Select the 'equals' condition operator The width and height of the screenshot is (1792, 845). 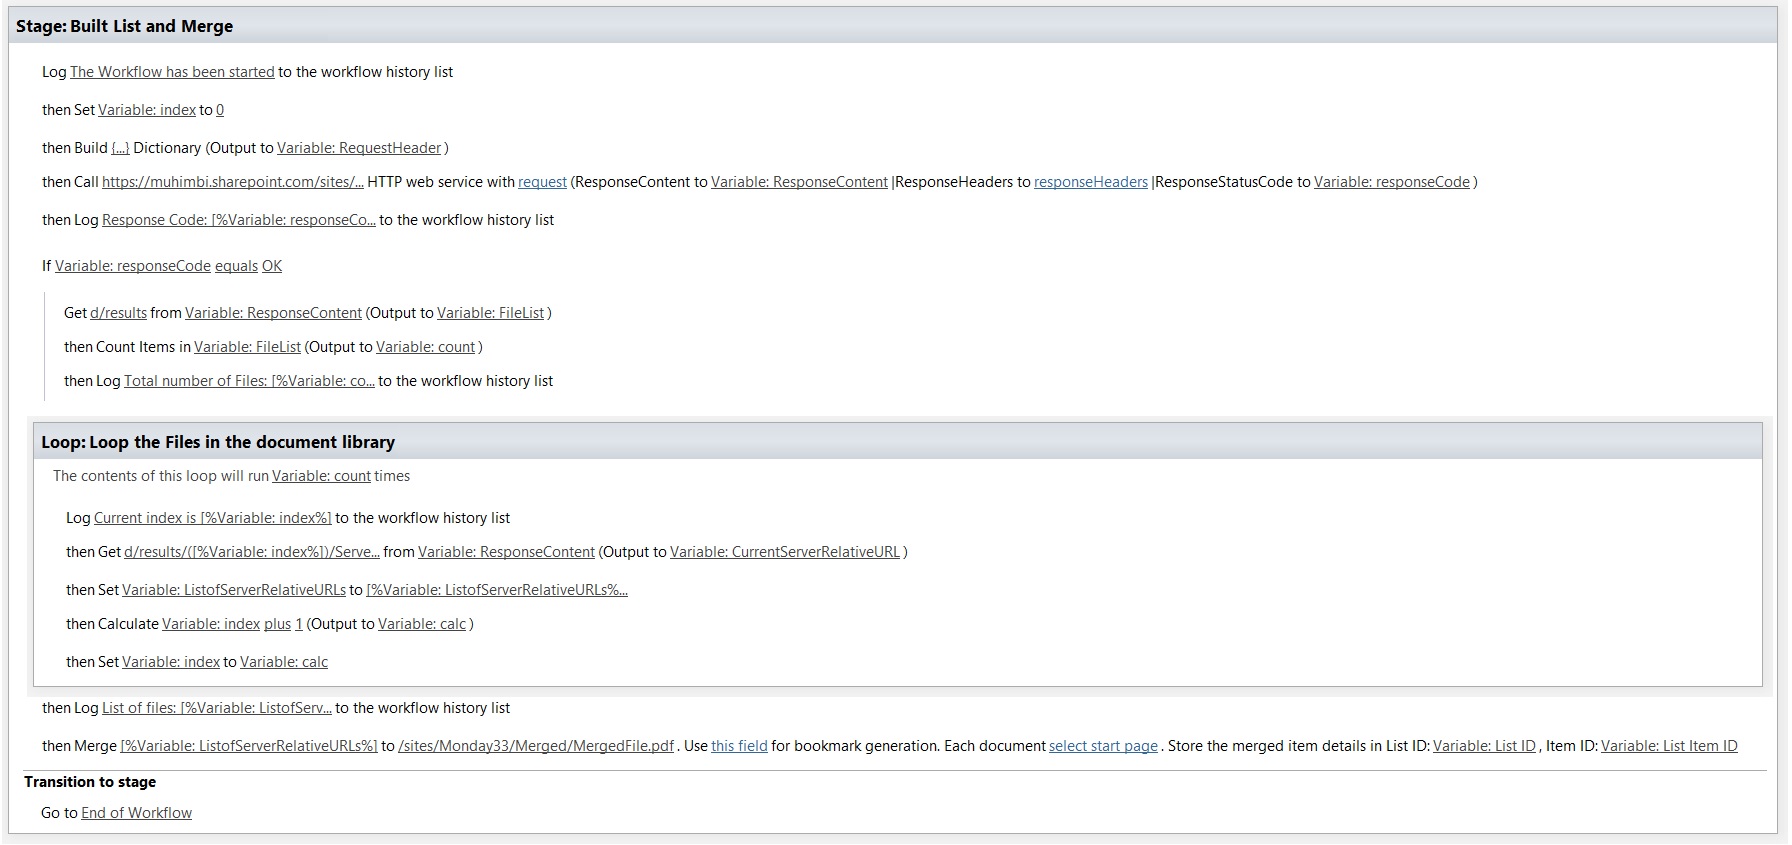(x=236, y=266)
